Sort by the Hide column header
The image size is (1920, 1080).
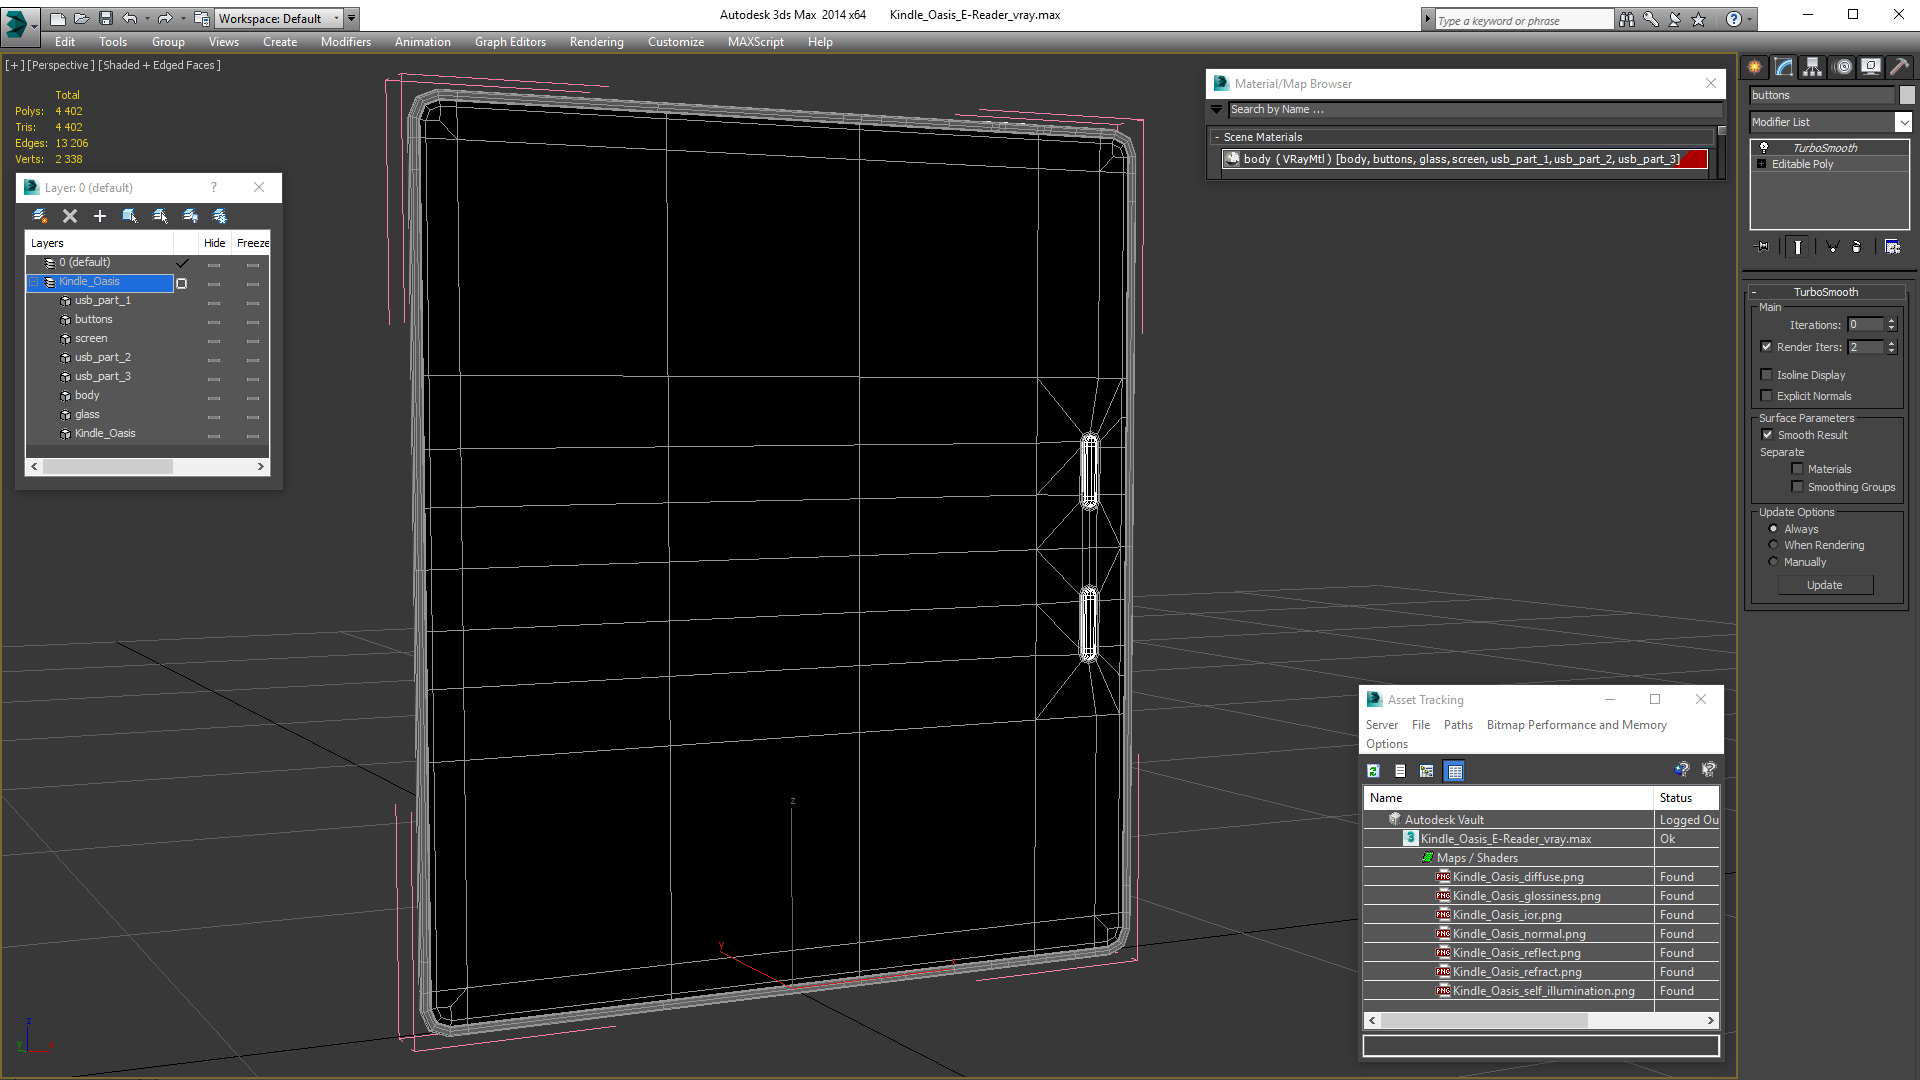(x=214, y=243)
